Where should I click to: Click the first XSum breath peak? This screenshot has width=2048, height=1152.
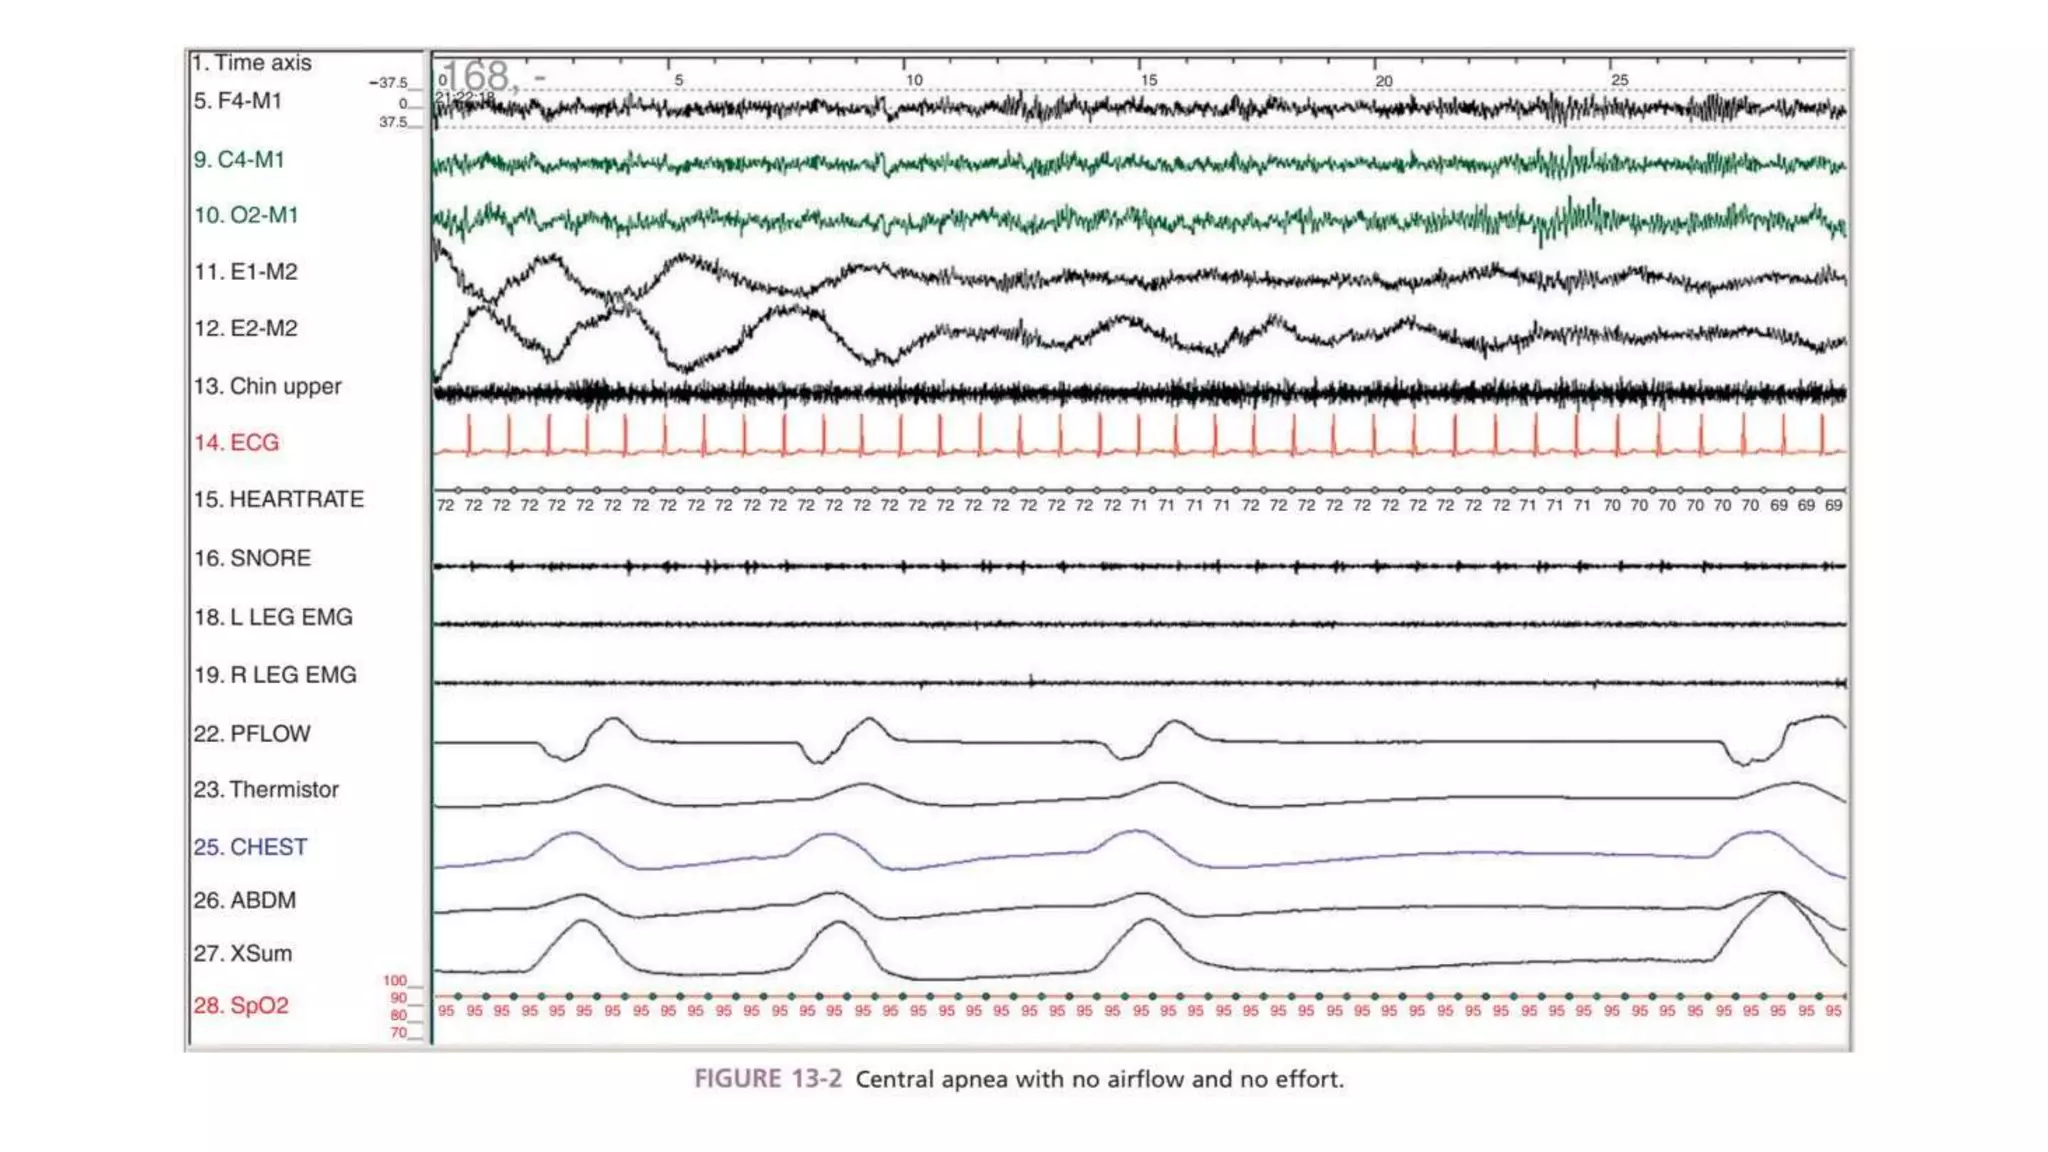[x=581, y=922]
